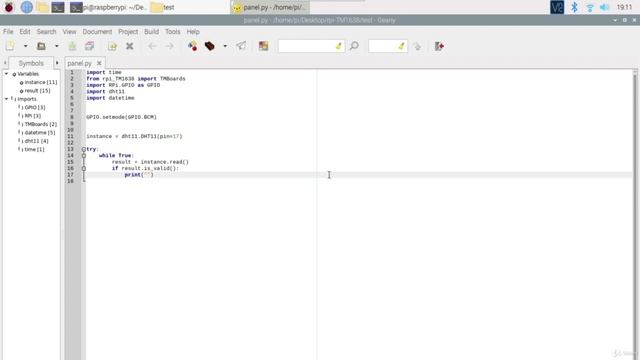Run the script with the paper plane icon
The height and width of the screenshot is (360, 640).
click(241, 46)
